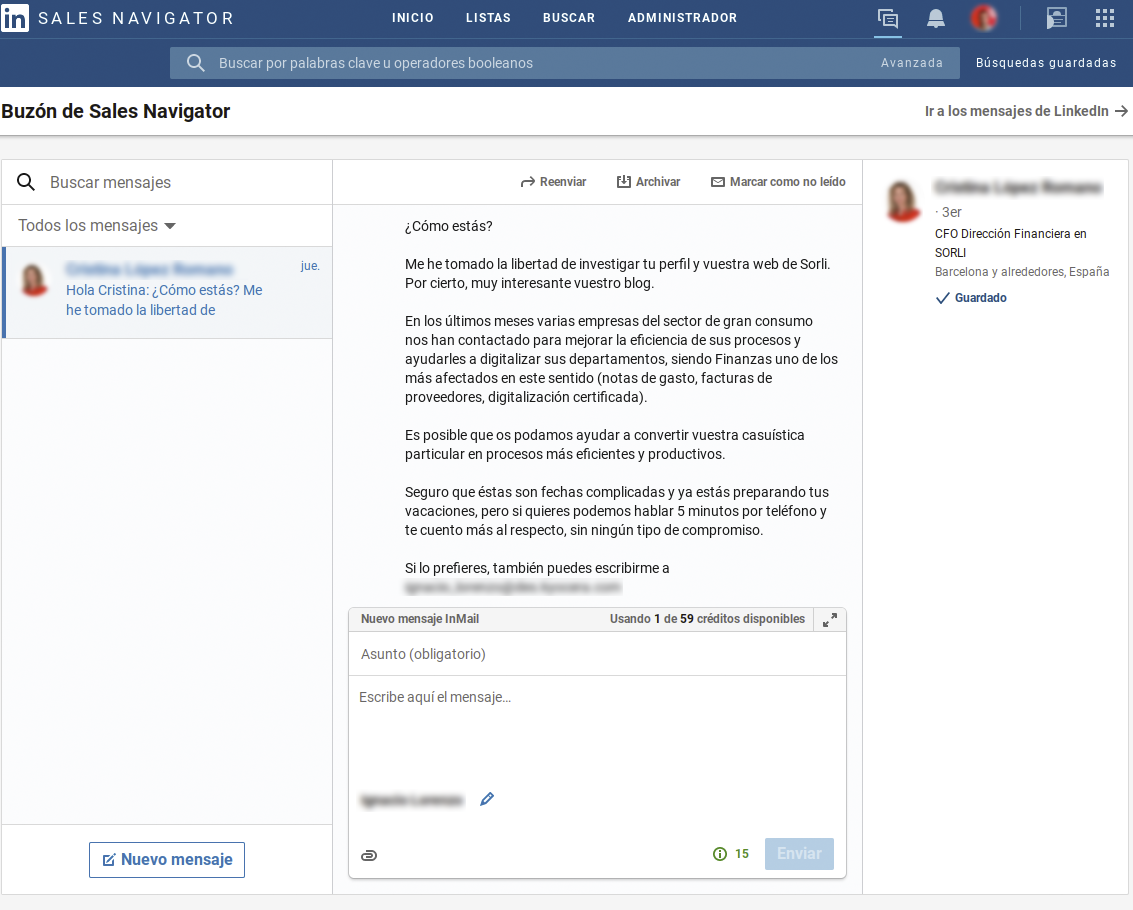
Task: Expand the InMail composer with arrows icon
Action: click(x=830, y=619)
